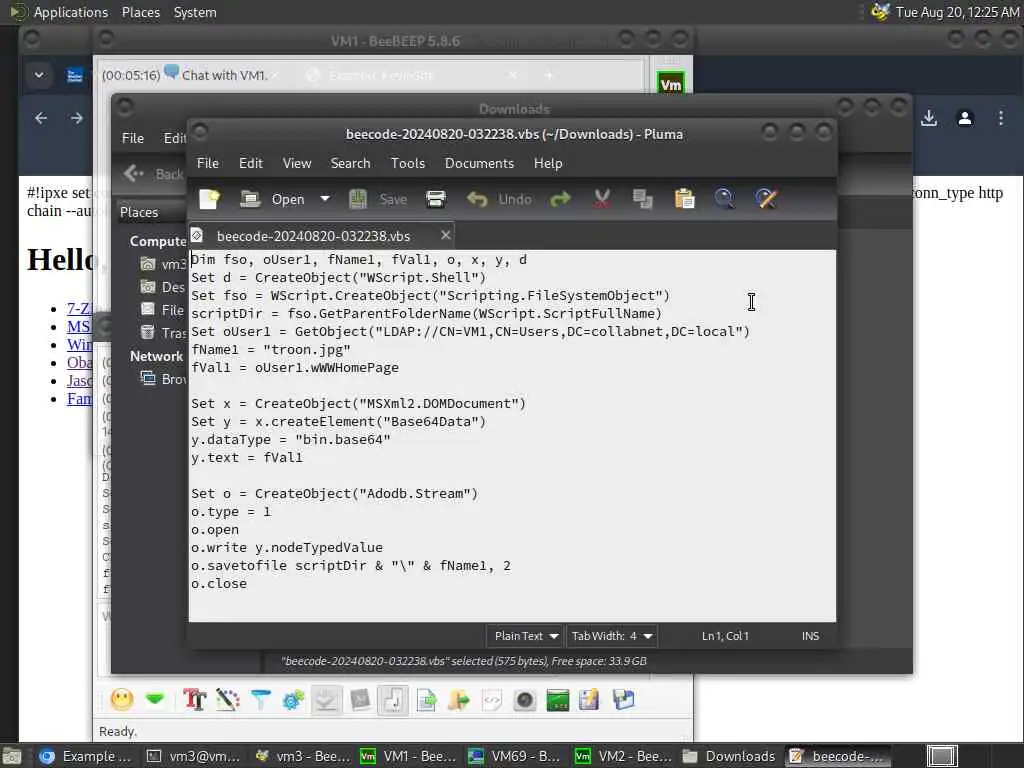Click the BeeBEEP notepad pencil icon
Image resolution: width=1024 pixels, height=768 pixels.
(589, 699)
